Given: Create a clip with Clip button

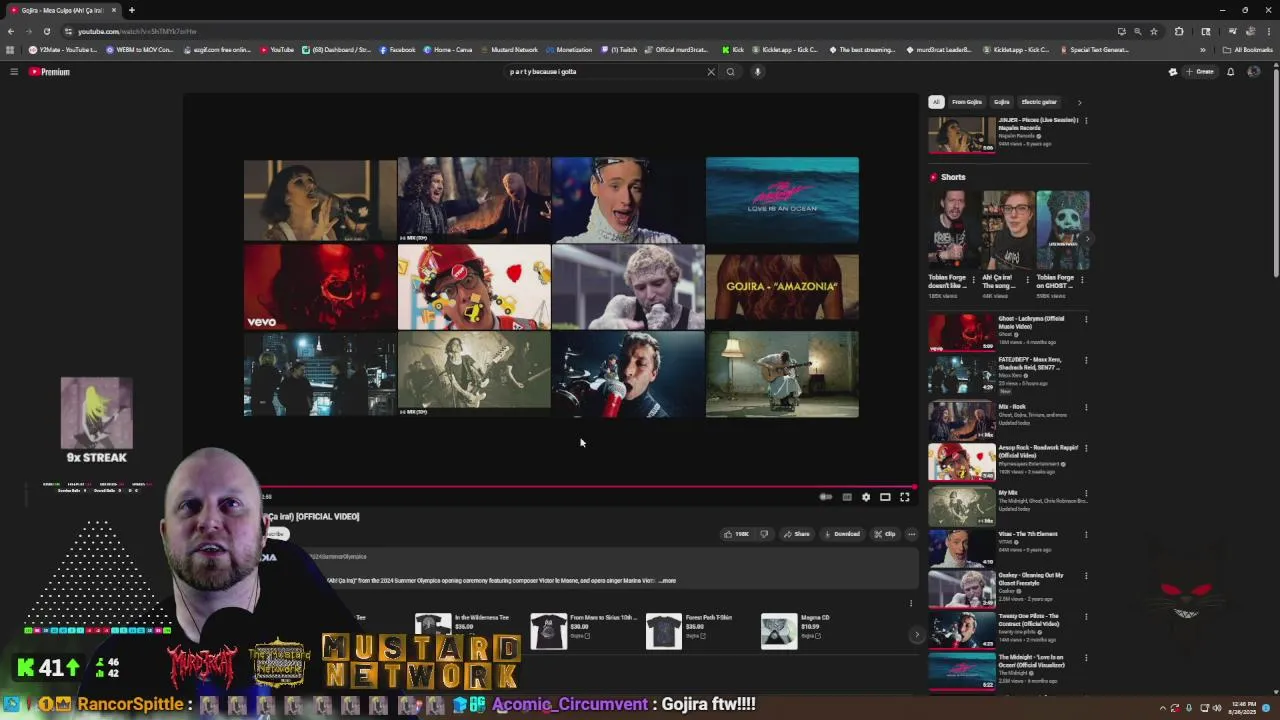Looking at the screenshot, I should pyautogui.click(x=884, y=534).
